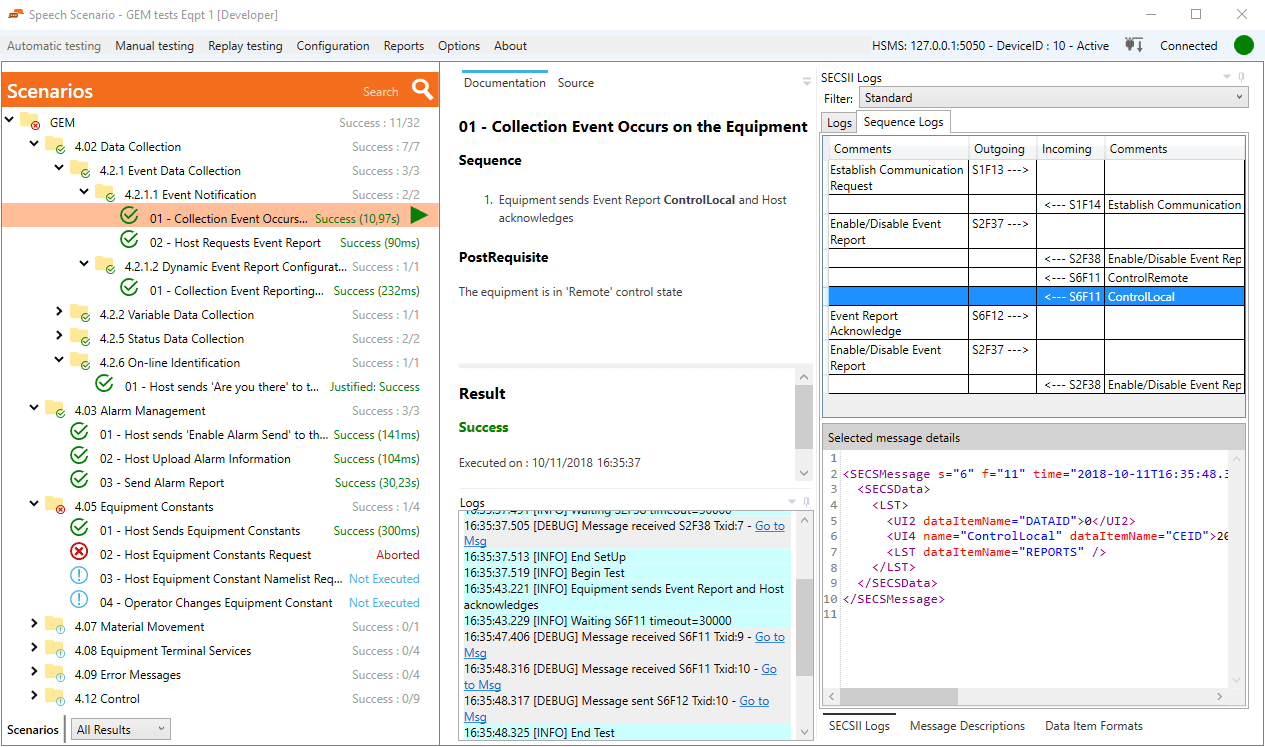The height and width of the screenshot is (747, 1265).
Task: Switch to the Logs tab in SECSII Logs
Action: 839,122
